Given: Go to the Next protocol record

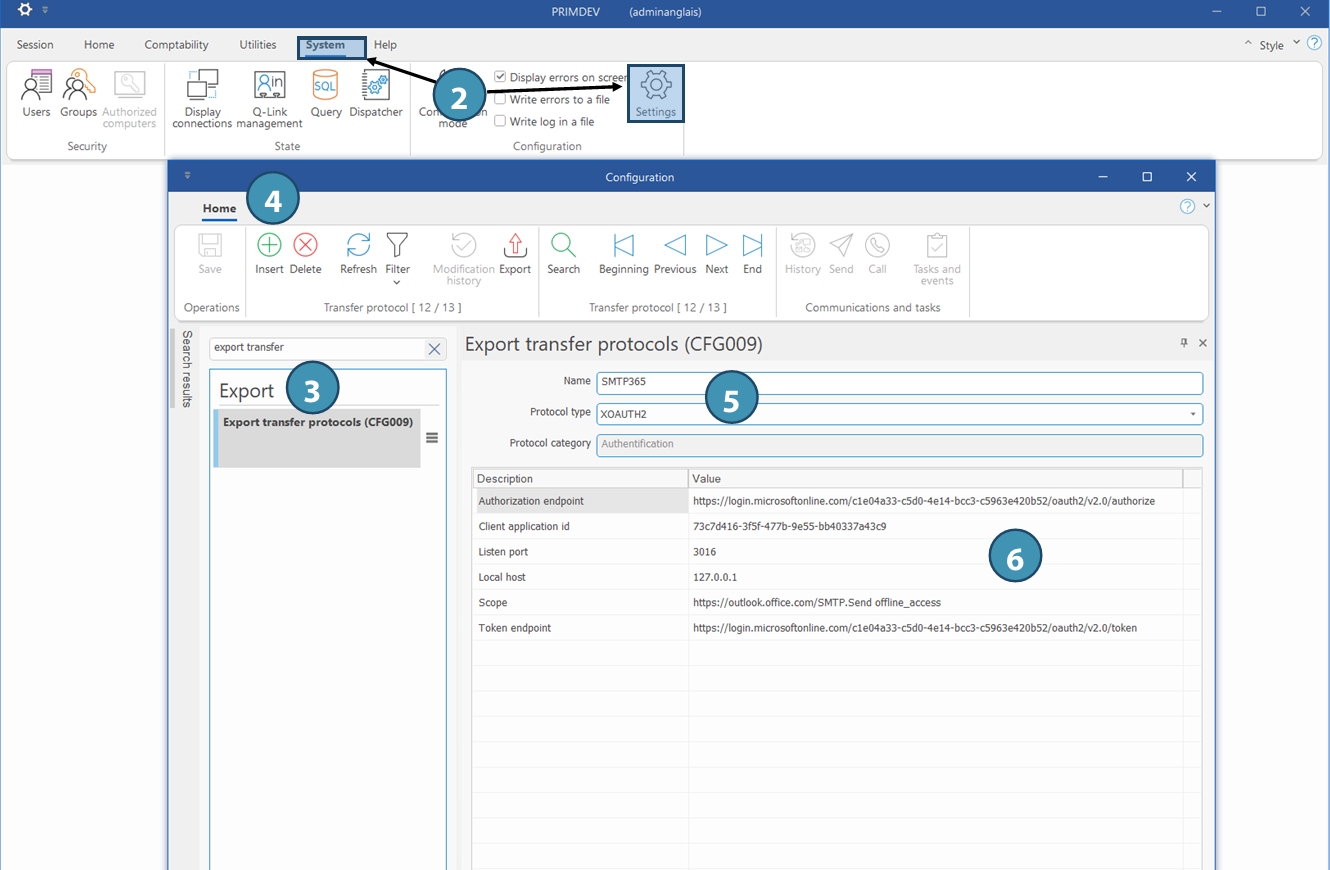Looking at the screenshot, I should [716, 246].
